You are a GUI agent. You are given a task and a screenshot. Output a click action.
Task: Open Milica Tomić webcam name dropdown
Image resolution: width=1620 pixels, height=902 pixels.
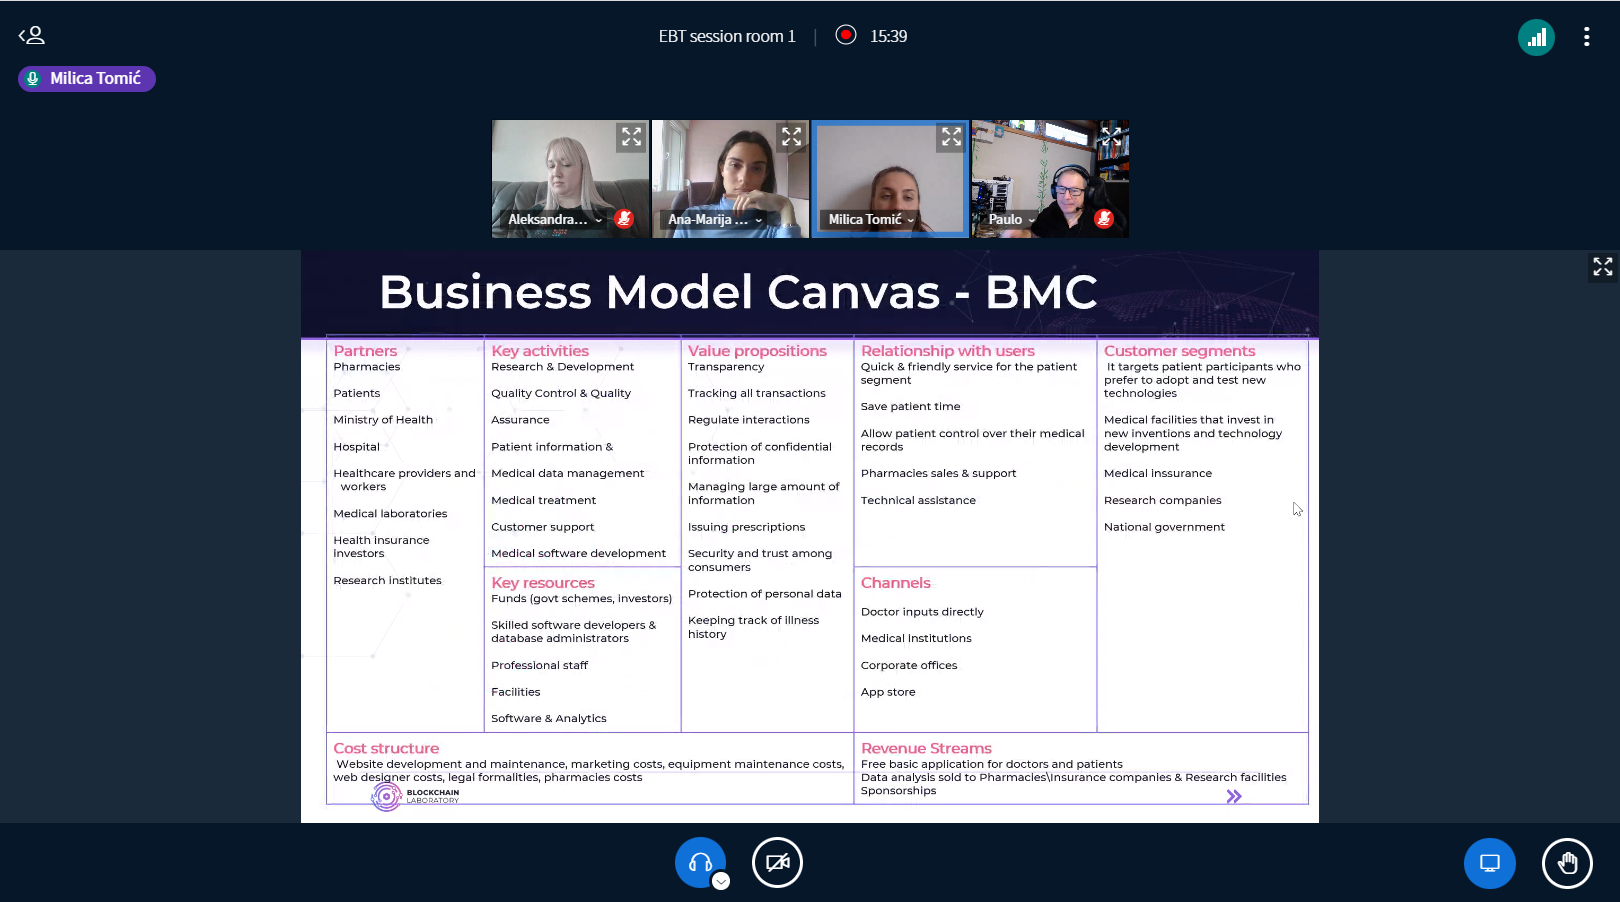(871, 220)
